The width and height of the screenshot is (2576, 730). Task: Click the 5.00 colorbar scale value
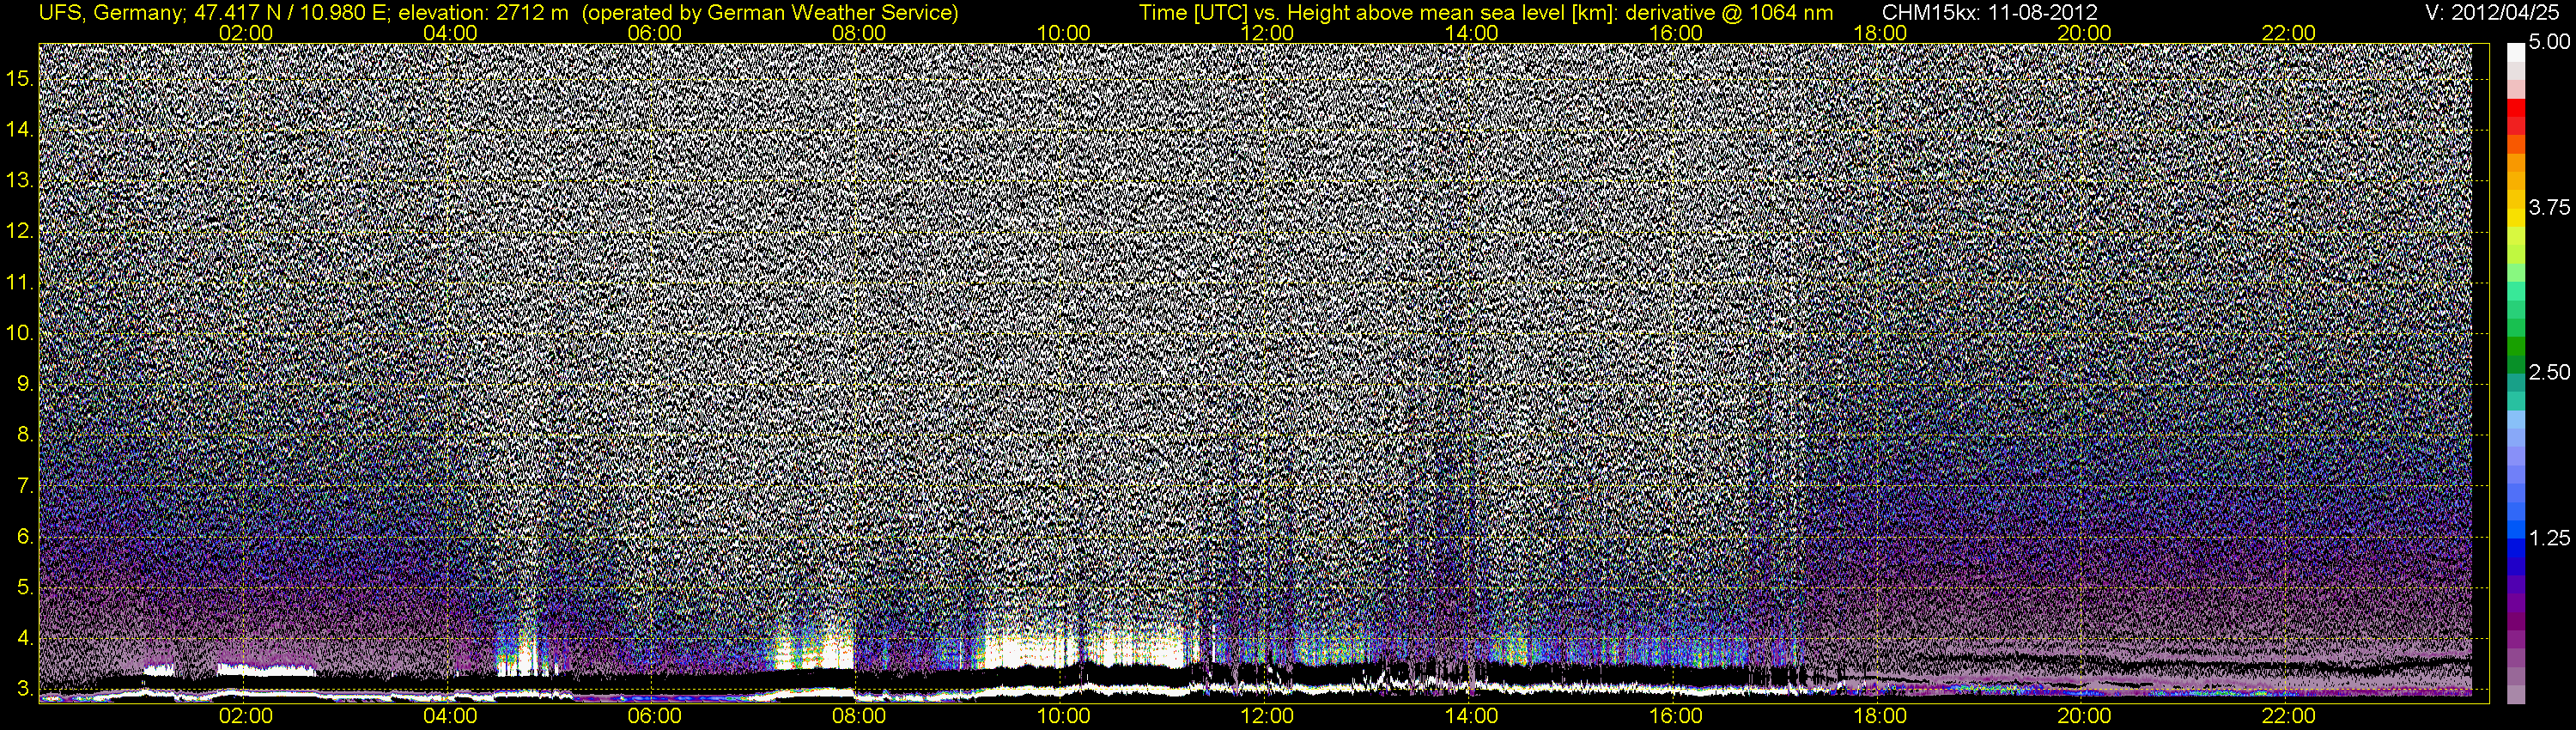2549,42
